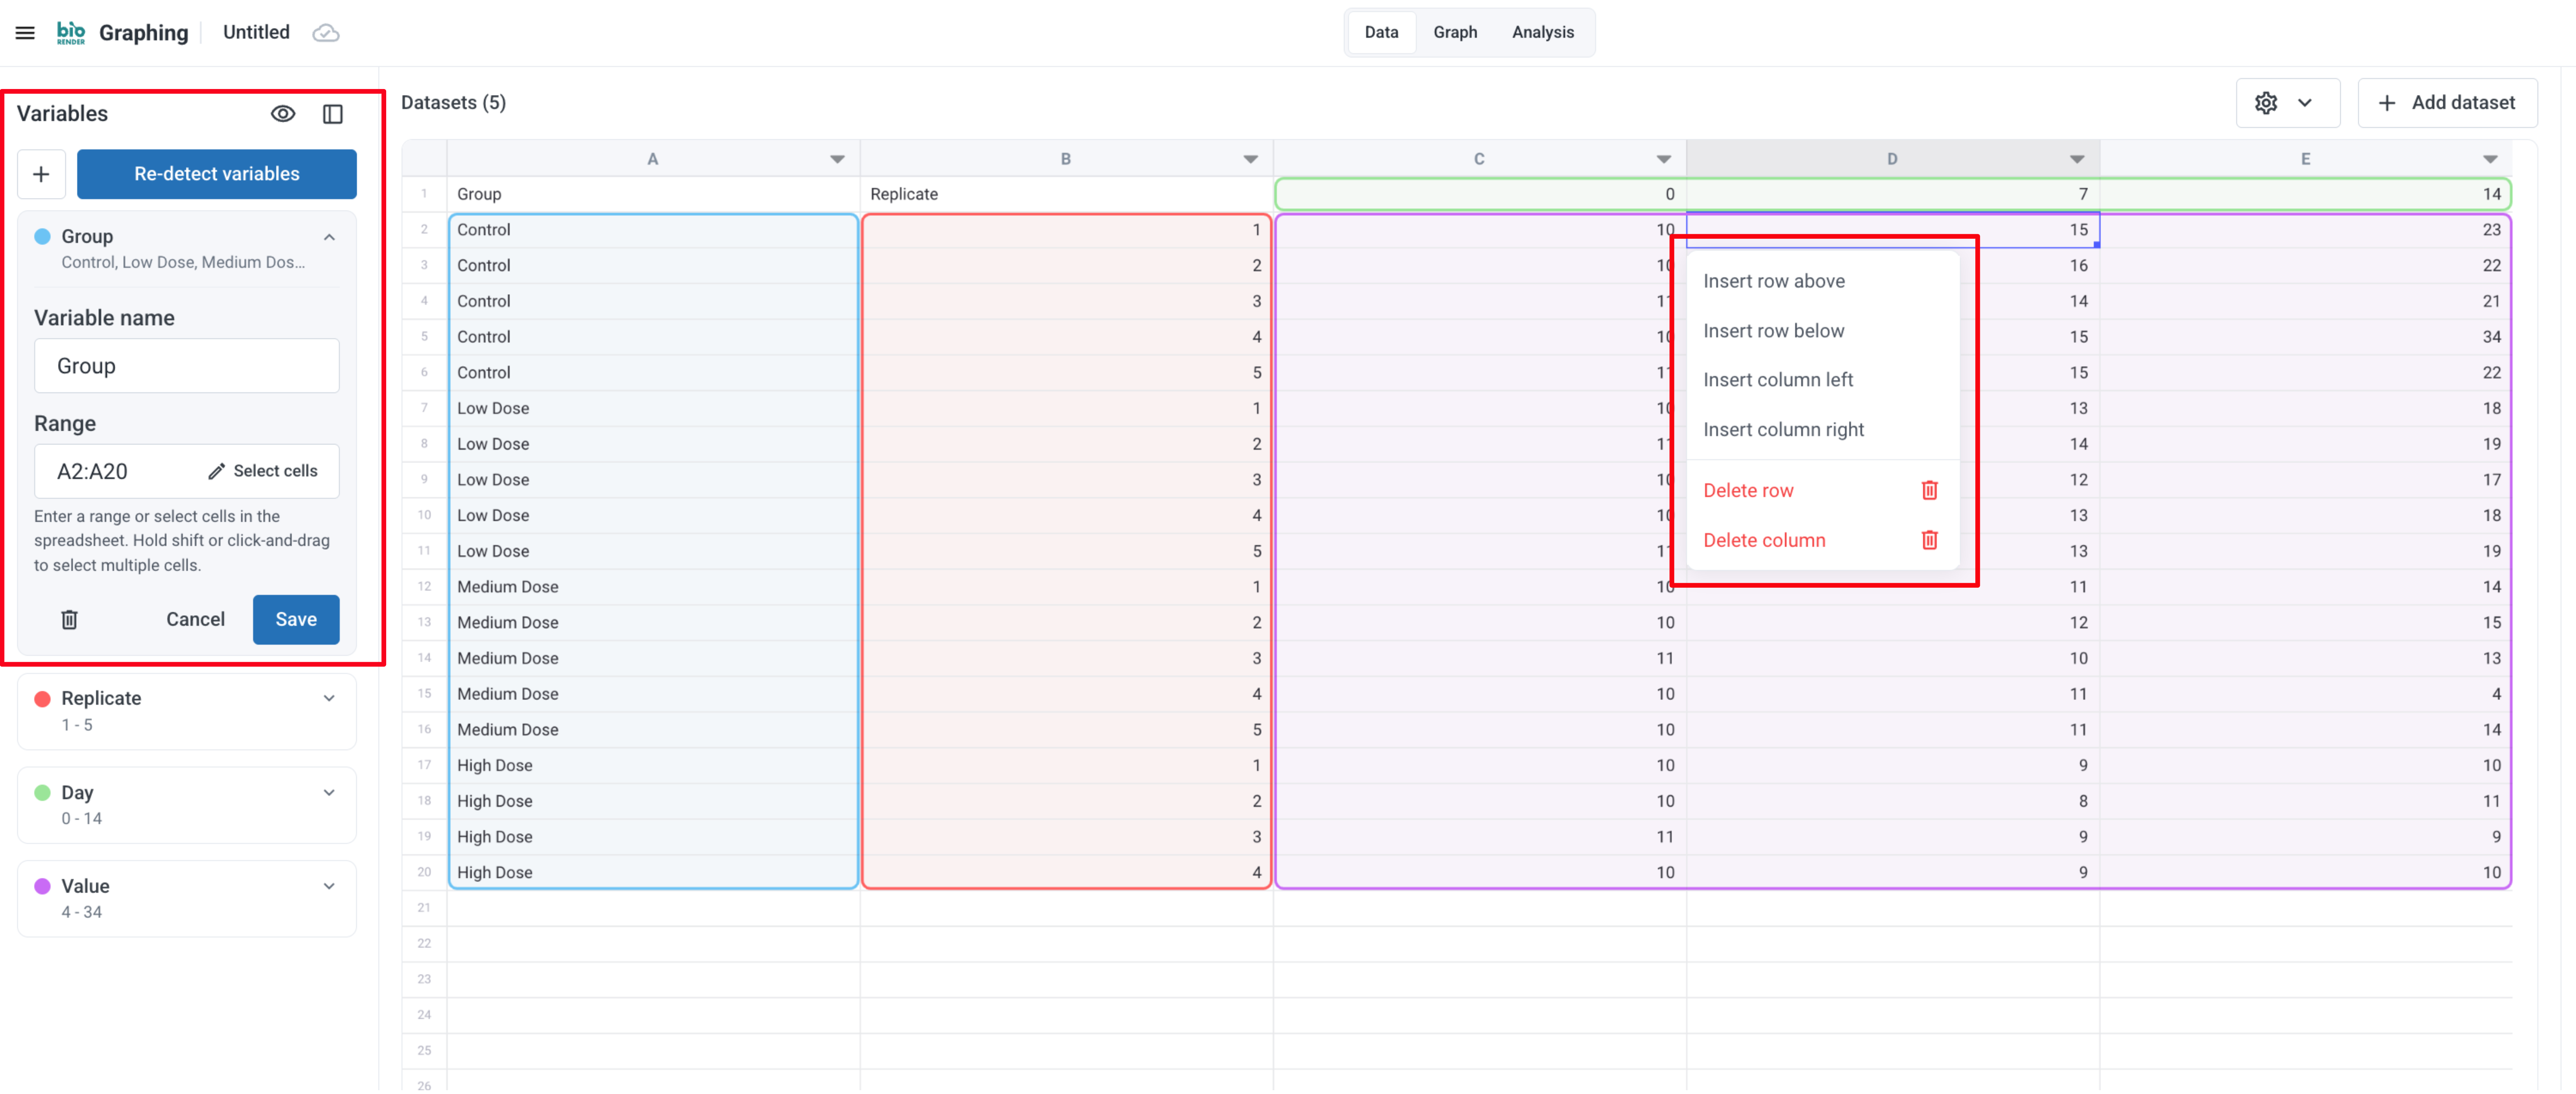Check the cloud save status icon
The height and width of the screenshot is (1094, 2576).
326,33
